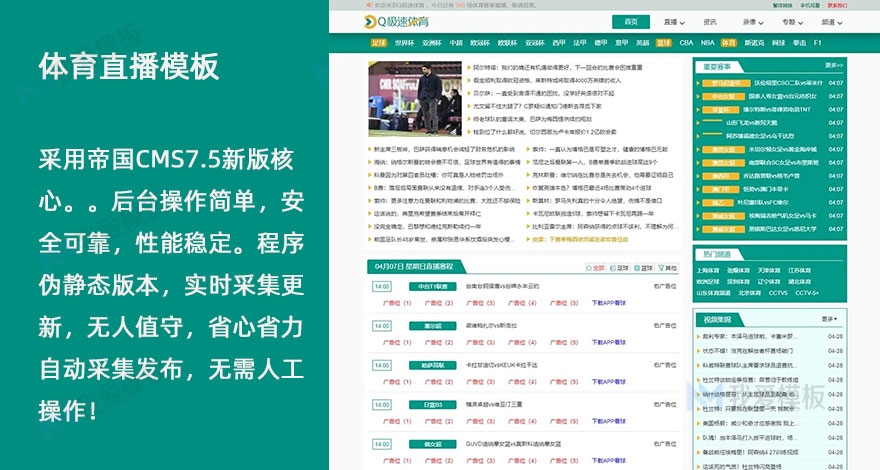Filter schedule by 篮球 icon
Image resolution: width=880 pixels, height=470 pixels.
tap(644, 268)
